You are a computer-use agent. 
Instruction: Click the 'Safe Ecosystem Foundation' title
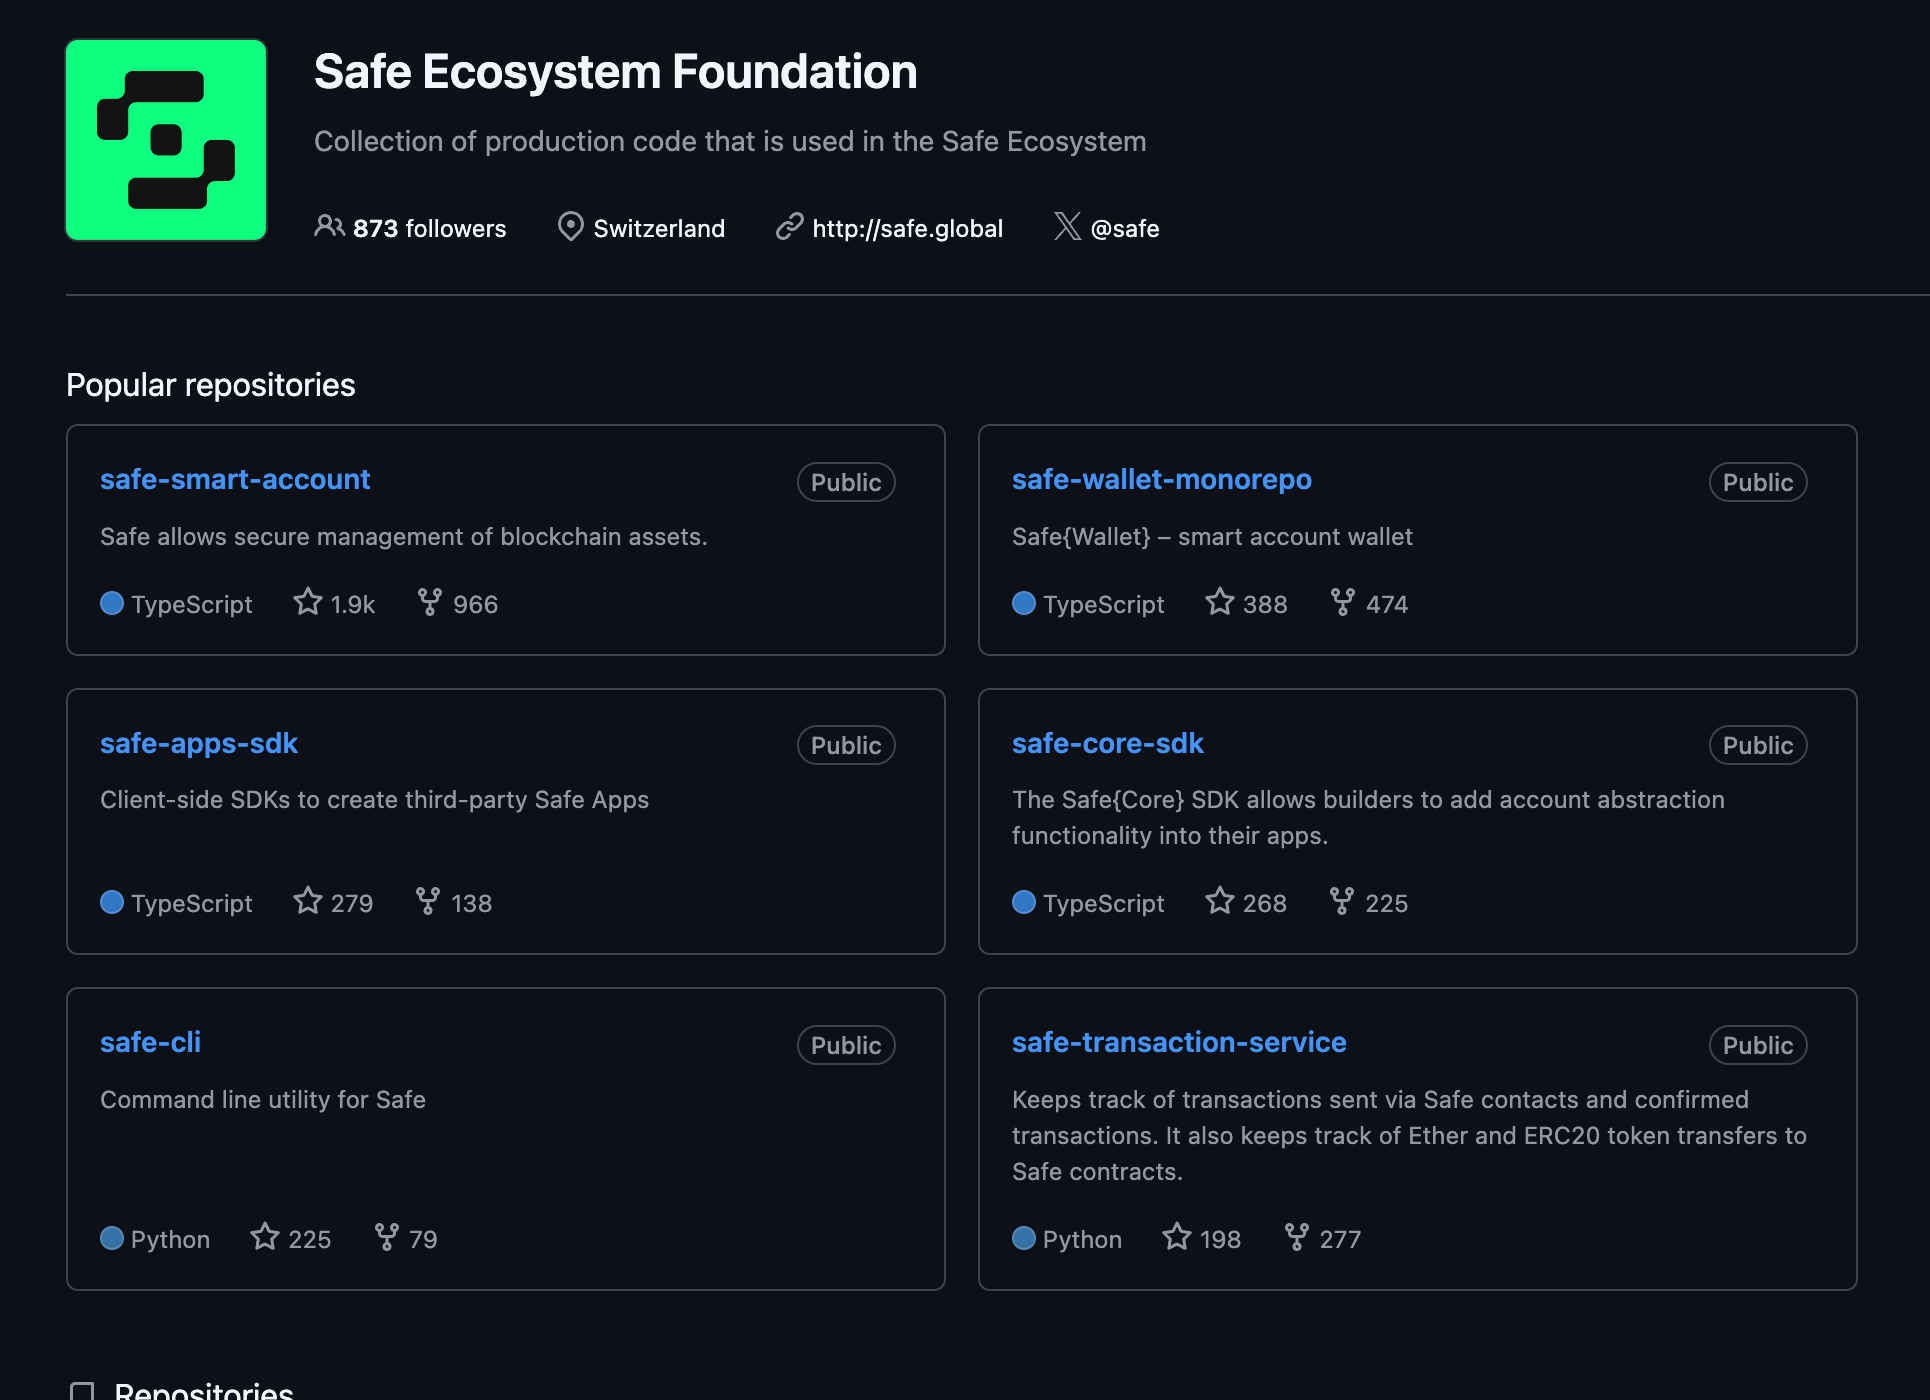[x=616, y=72]
